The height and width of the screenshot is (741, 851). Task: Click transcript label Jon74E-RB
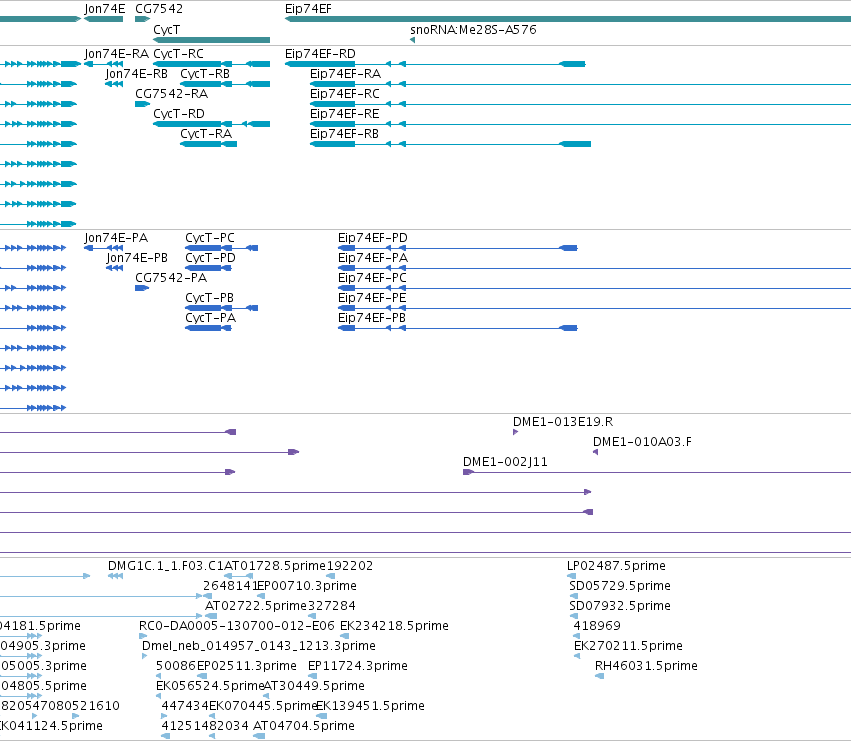point(137,74)
